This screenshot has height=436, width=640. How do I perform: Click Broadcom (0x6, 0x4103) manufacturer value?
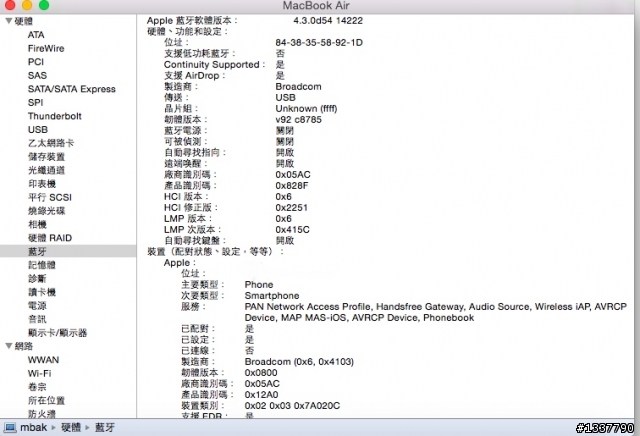(x=299, y=362)
